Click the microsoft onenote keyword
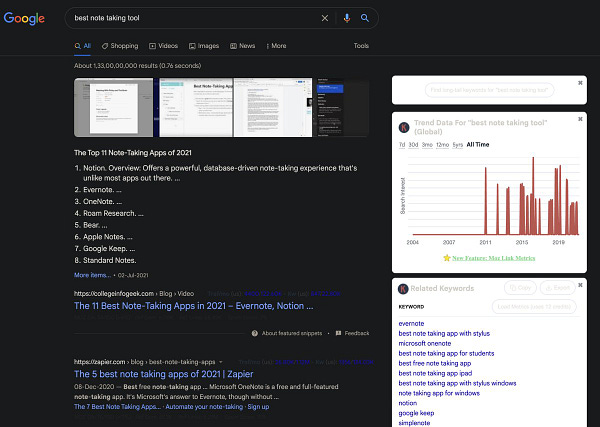Viewport: 600px width, 427px height. [x=425, y=344]
